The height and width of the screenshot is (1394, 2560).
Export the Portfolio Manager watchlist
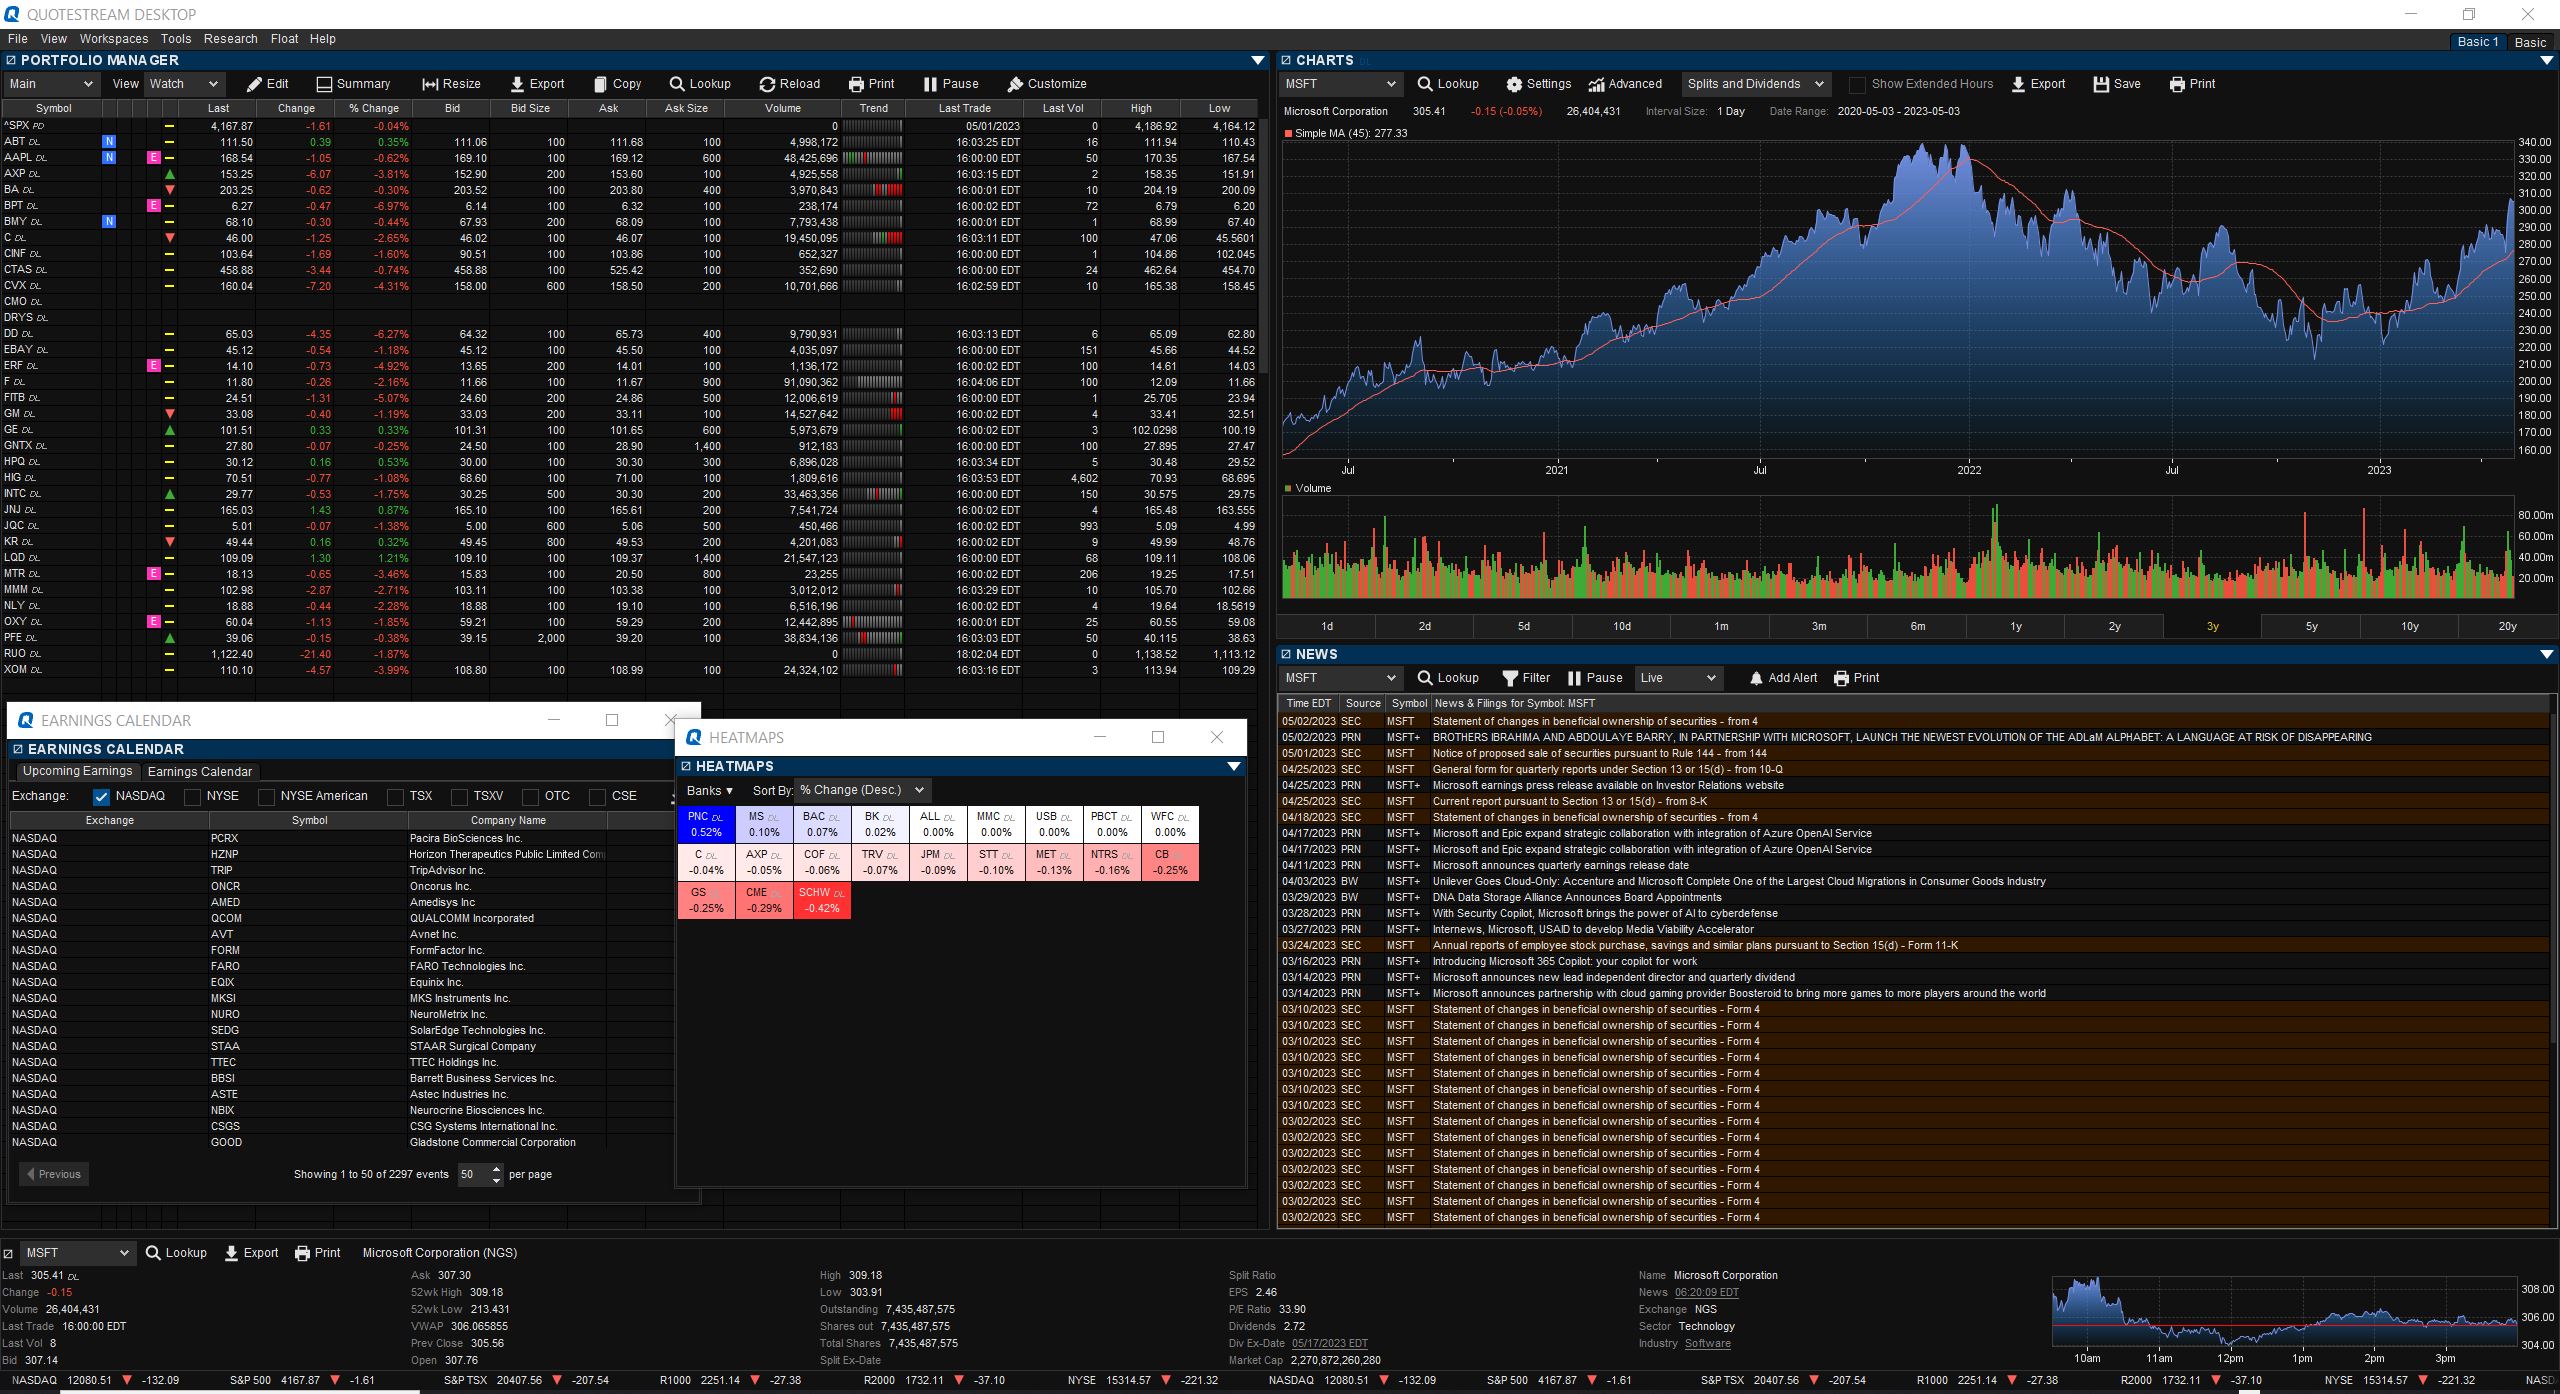537,84
